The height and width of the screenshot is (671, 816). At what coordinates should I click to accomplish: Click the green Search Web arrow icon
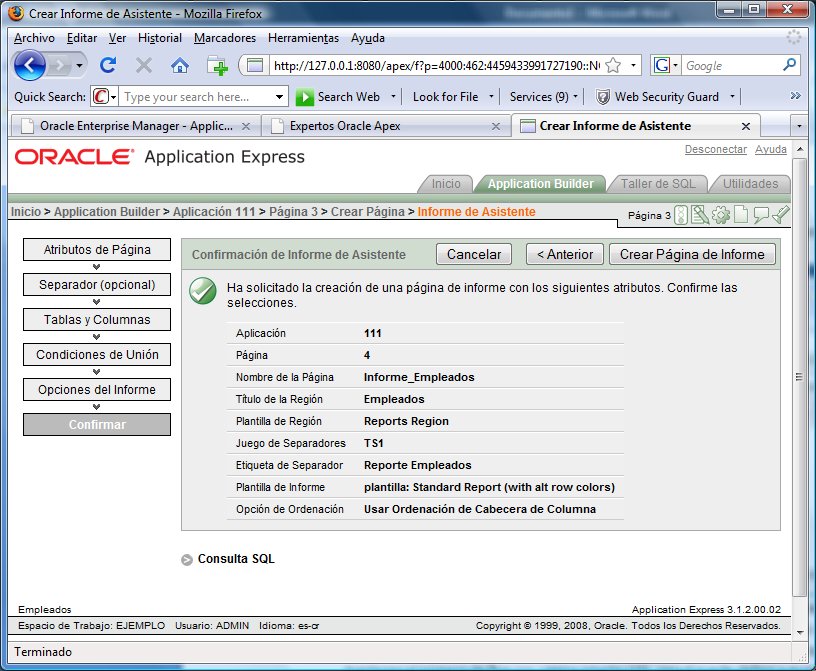tap(304, 97)
